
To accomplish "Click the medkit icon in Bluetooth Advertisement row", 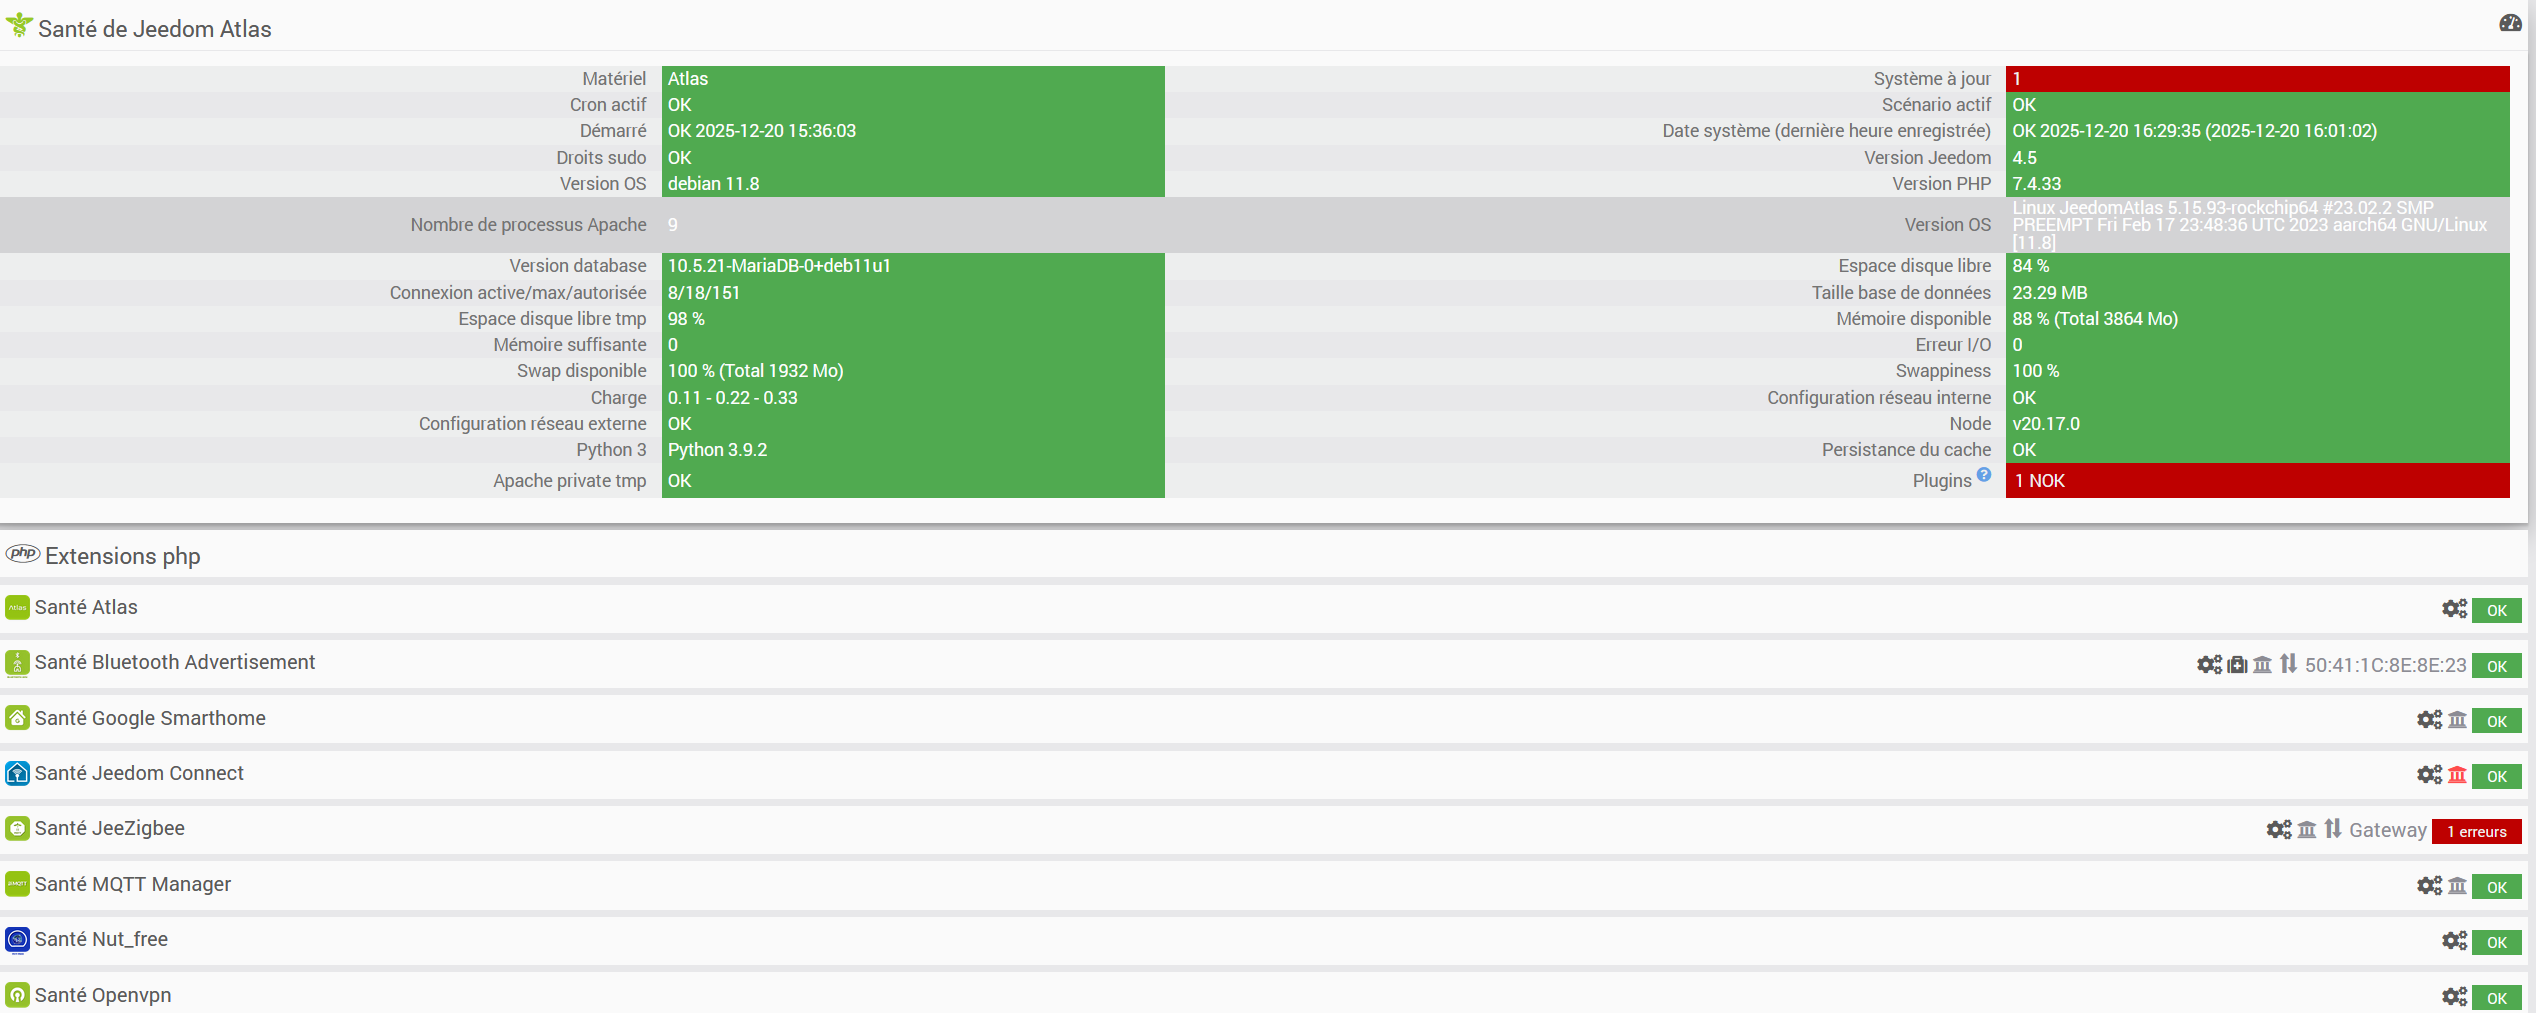I will pyautogui.click(x=2237, y=665).
